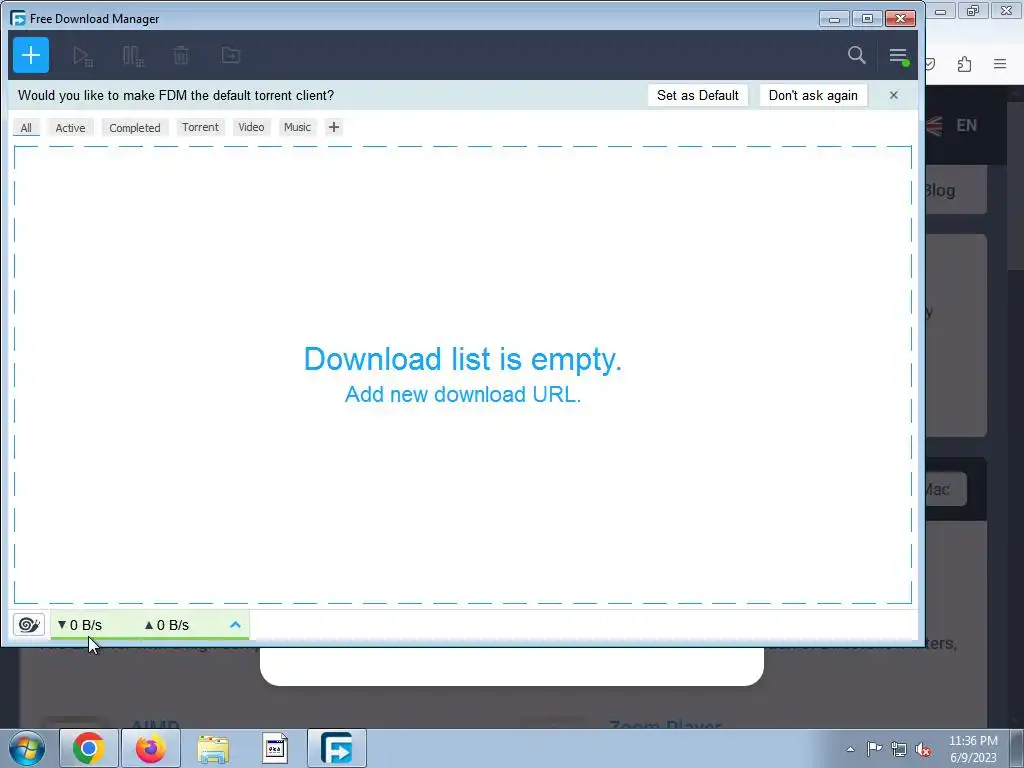Click the upload speed 0 B/s indicator
This screenshot has width=1024, height=768.
click(x=167, y=625)
